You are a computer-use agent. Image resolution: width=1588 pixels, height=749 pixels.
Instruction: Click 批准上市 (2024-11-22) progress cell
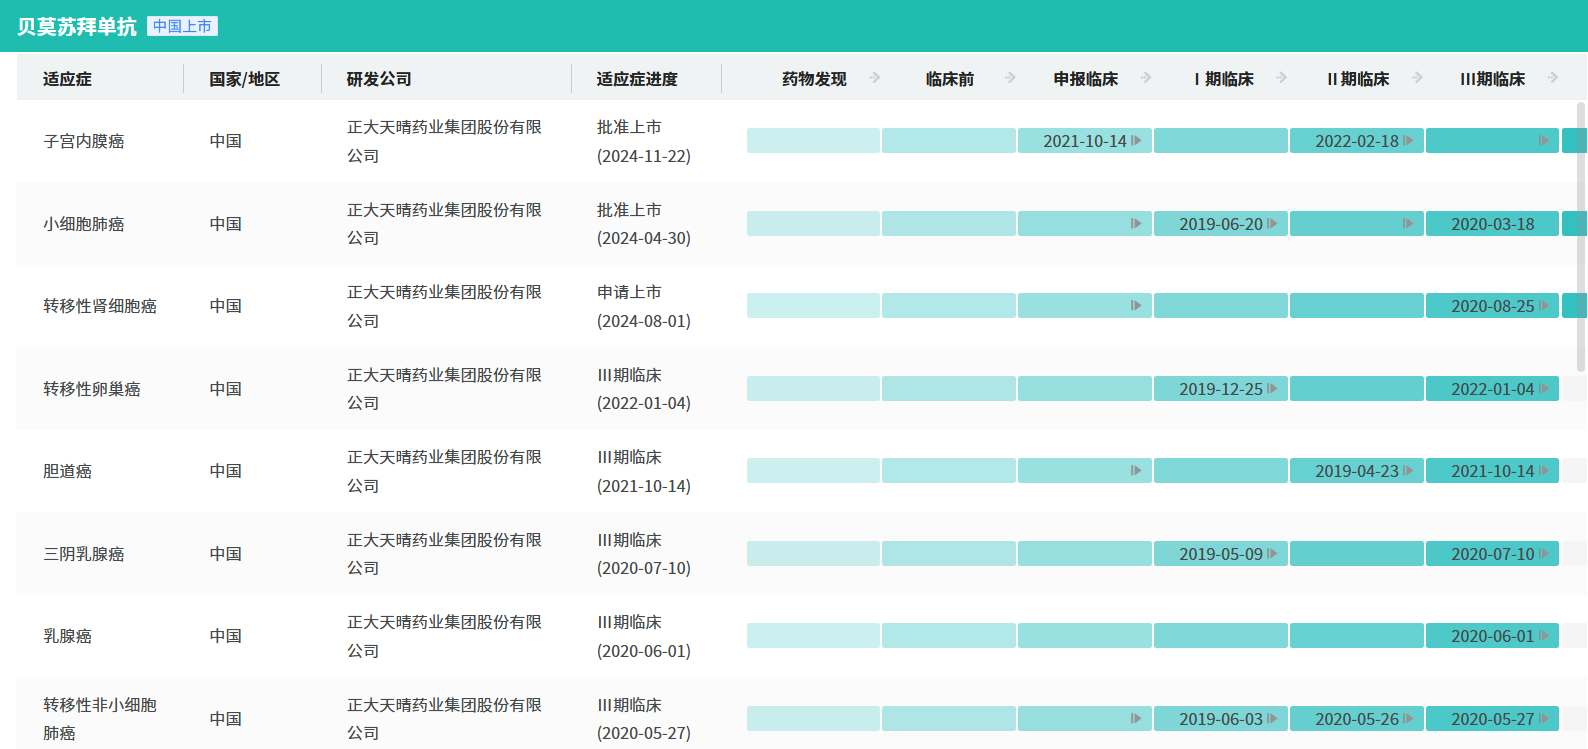[644, 141]
